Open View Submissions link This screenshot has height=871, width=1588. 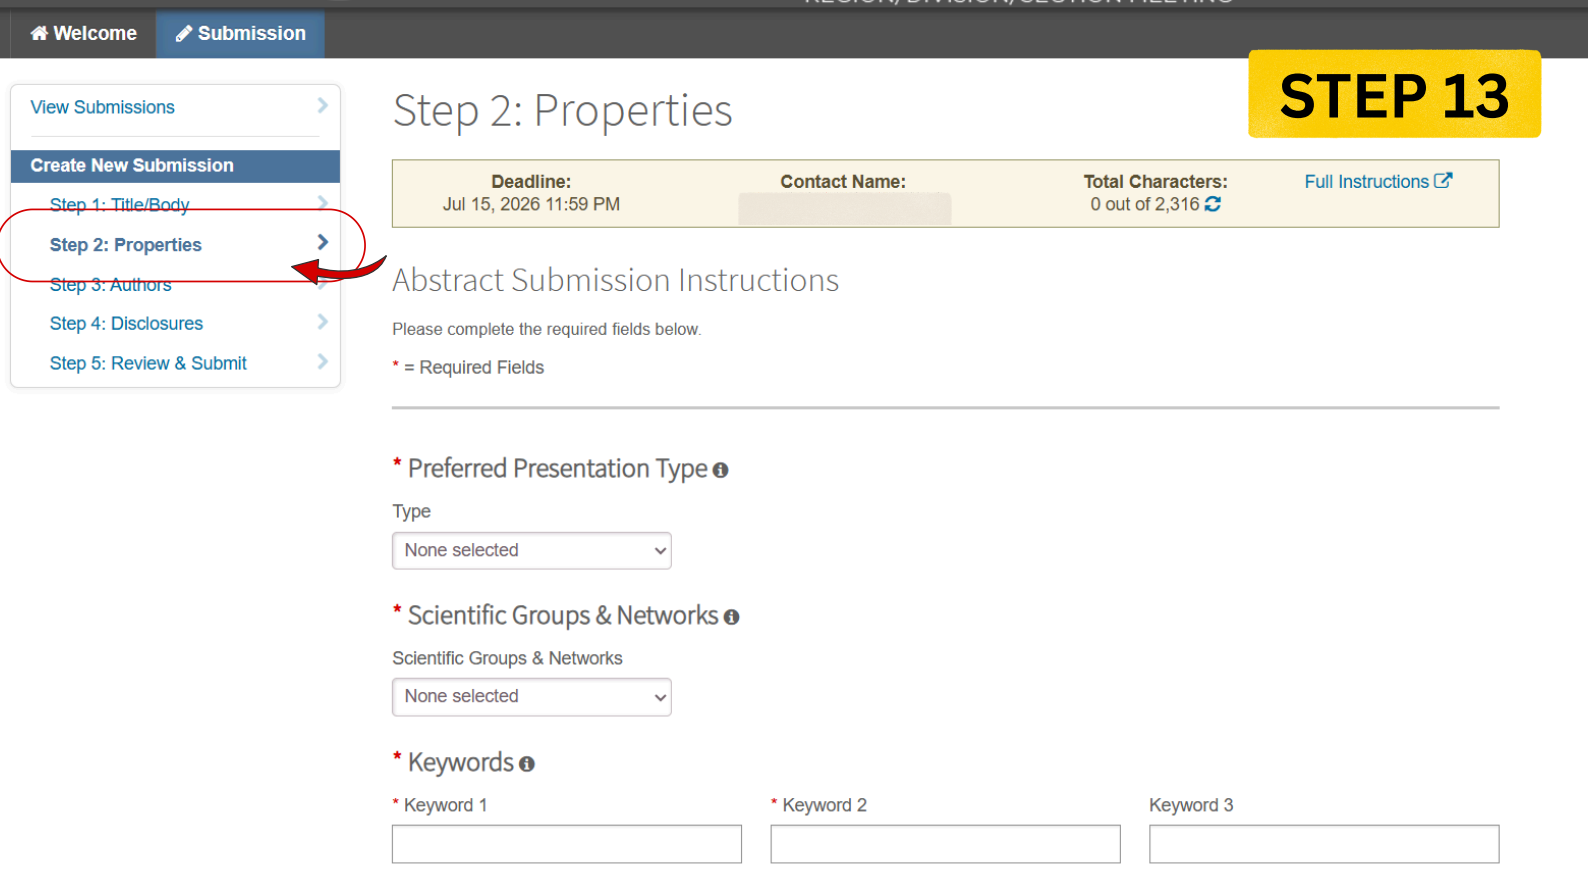click(102, 107)
